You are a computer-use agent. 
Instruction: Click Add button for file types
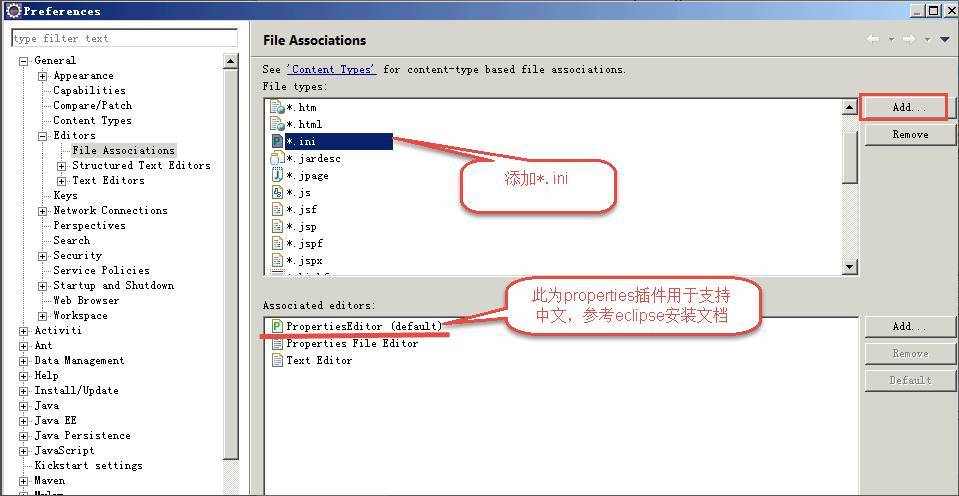click(909, 107)
